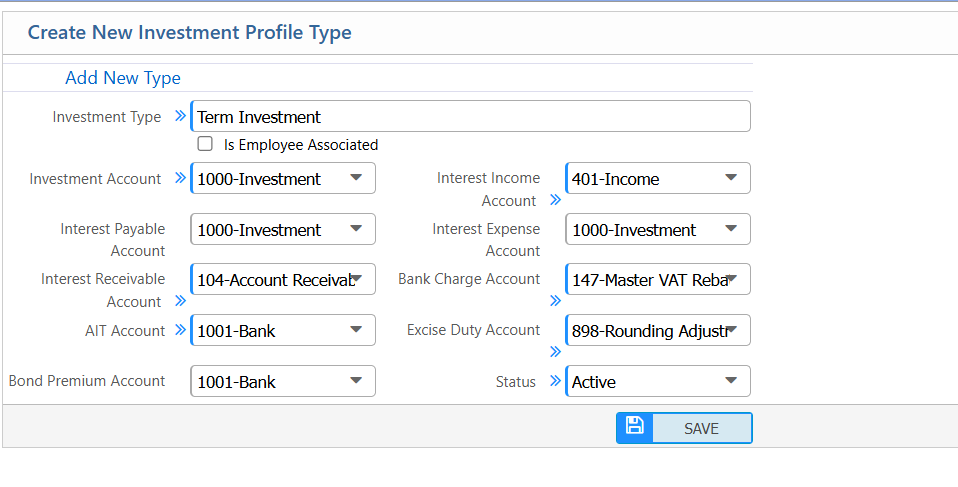Click double-arrow icon next to AIT Account

tap(180, 329)
